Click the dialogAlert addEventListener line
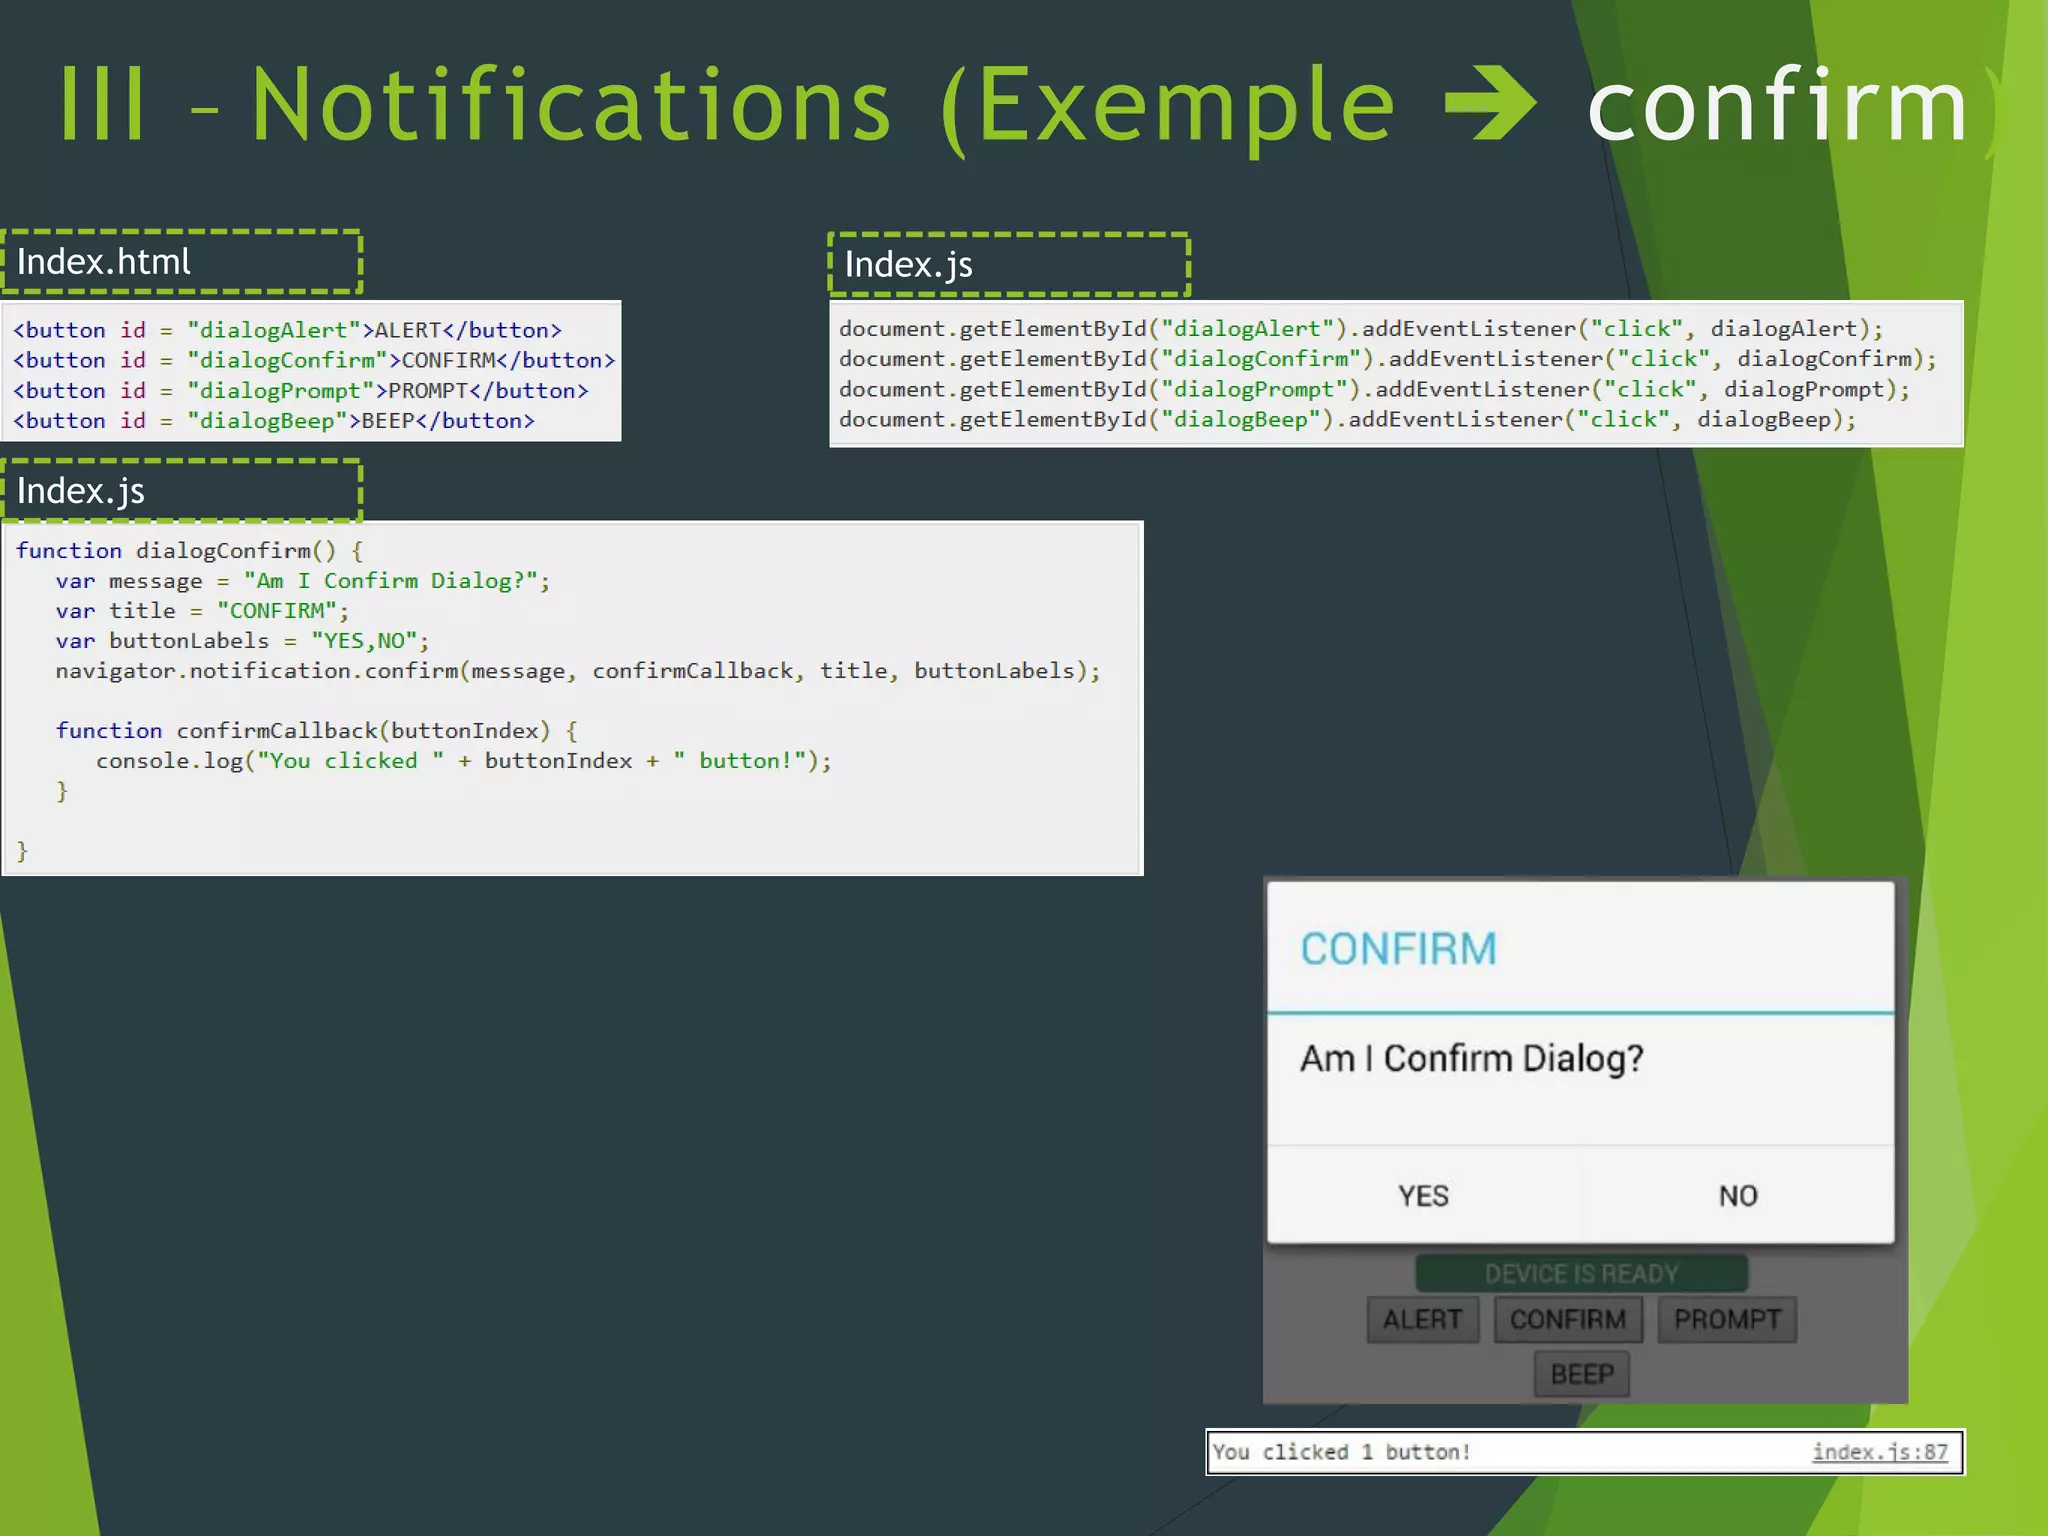 [x=1361, y=329]
